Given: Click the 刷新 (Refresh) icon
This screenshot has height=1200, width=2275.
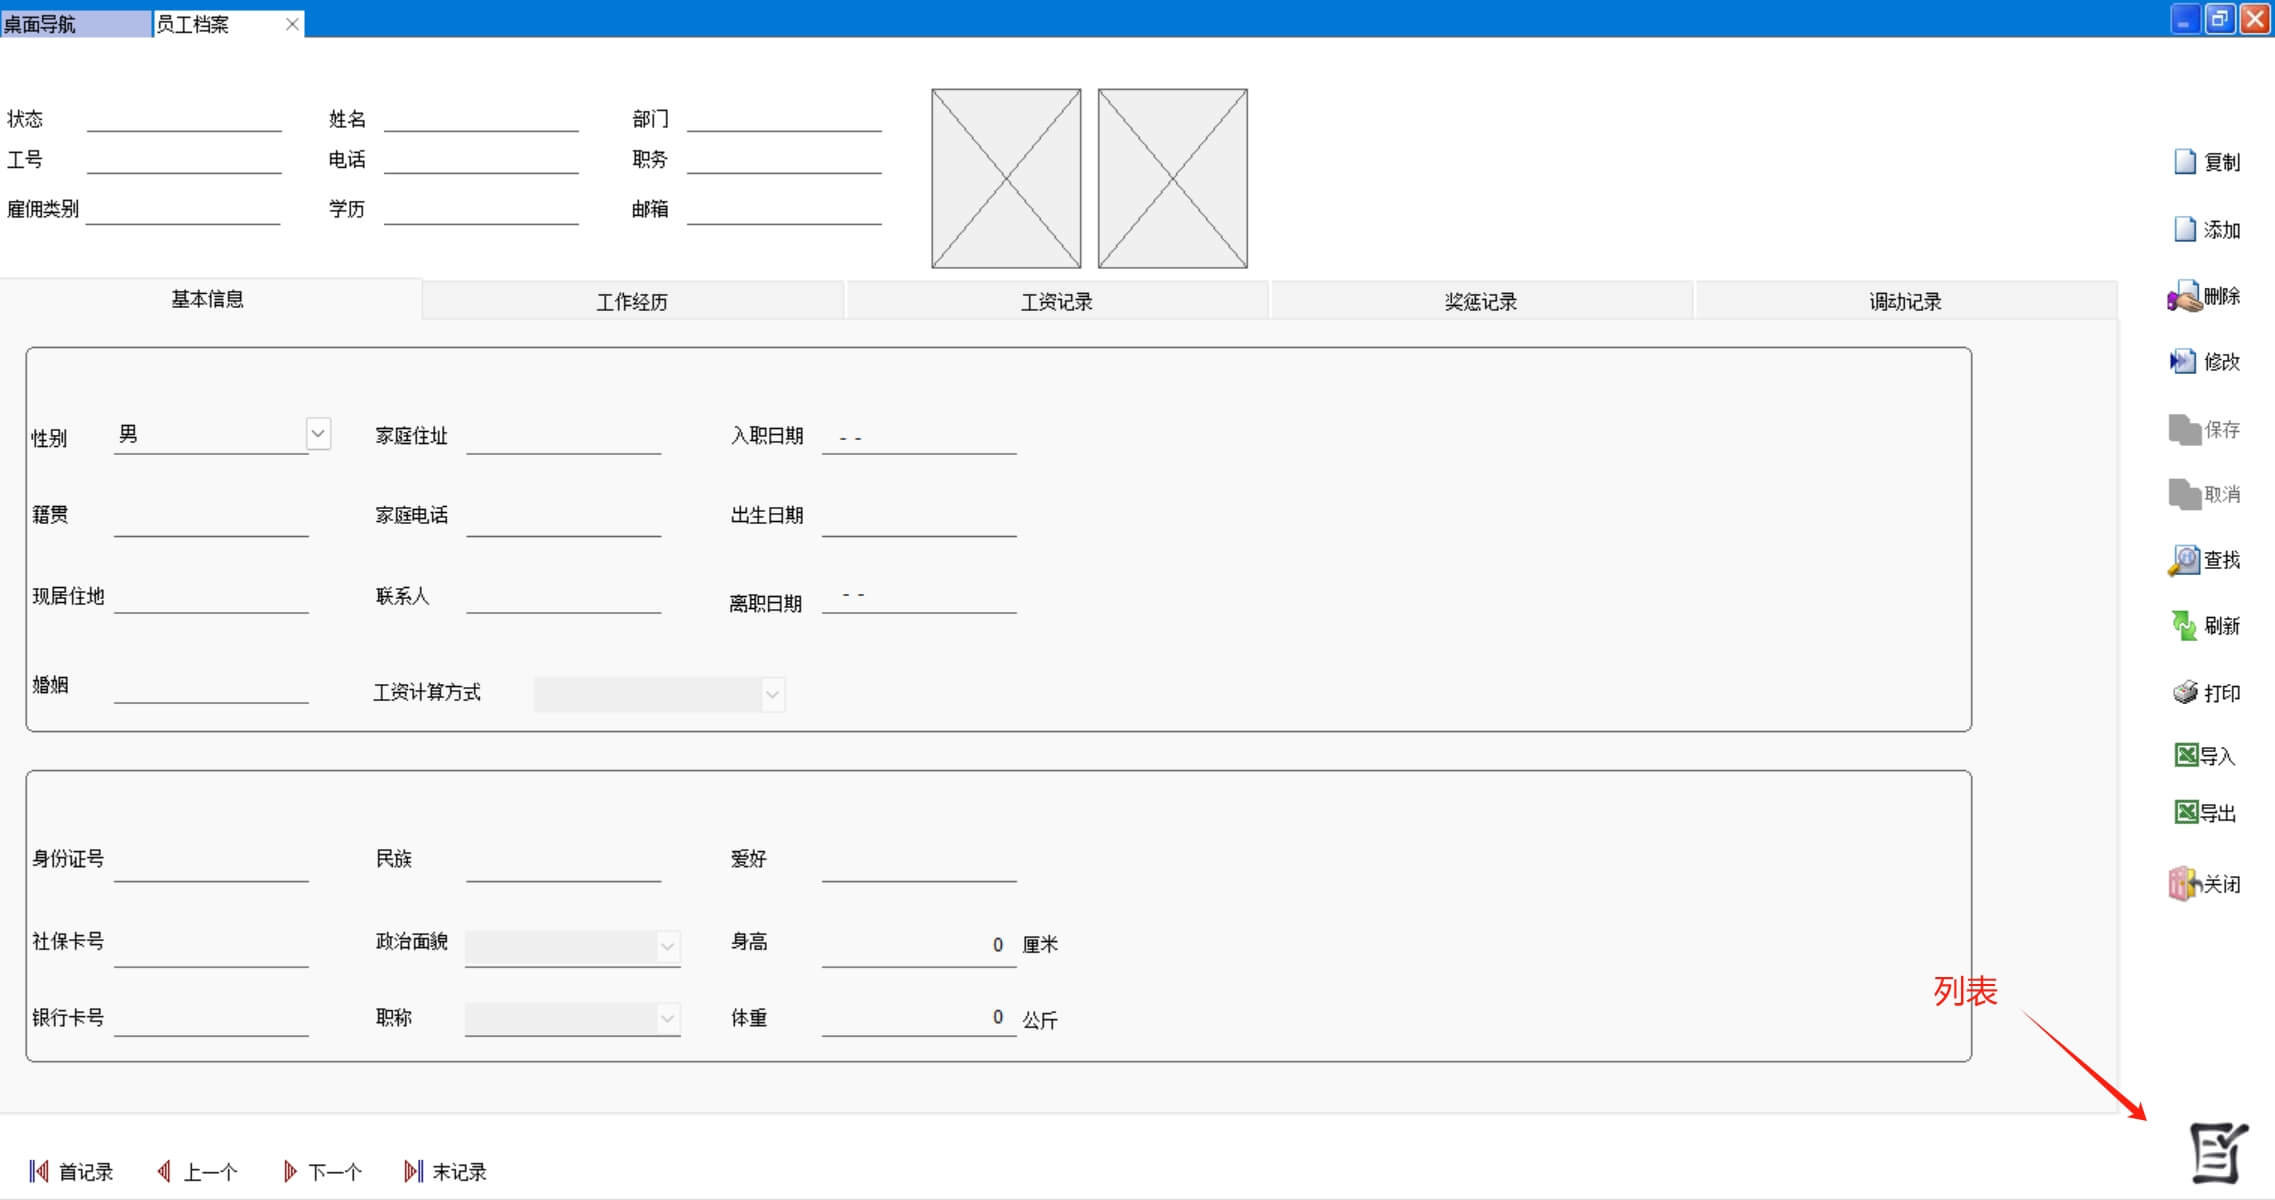Looking at the screenshot, I should (x=2184, y=626).
